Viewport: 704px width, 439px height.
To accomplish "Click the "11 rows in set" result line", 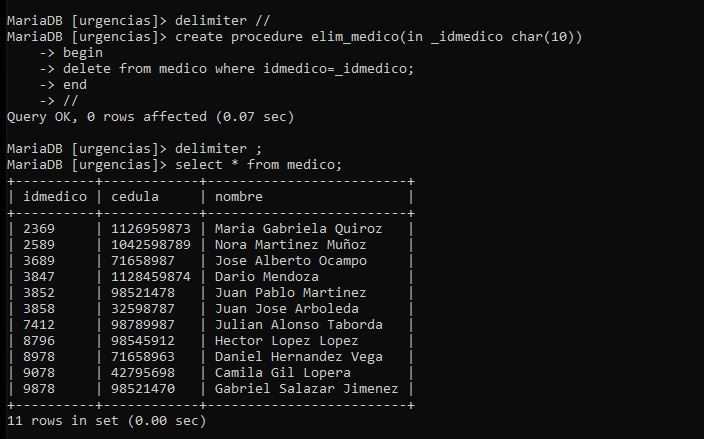I will click(x=106, y=421).
